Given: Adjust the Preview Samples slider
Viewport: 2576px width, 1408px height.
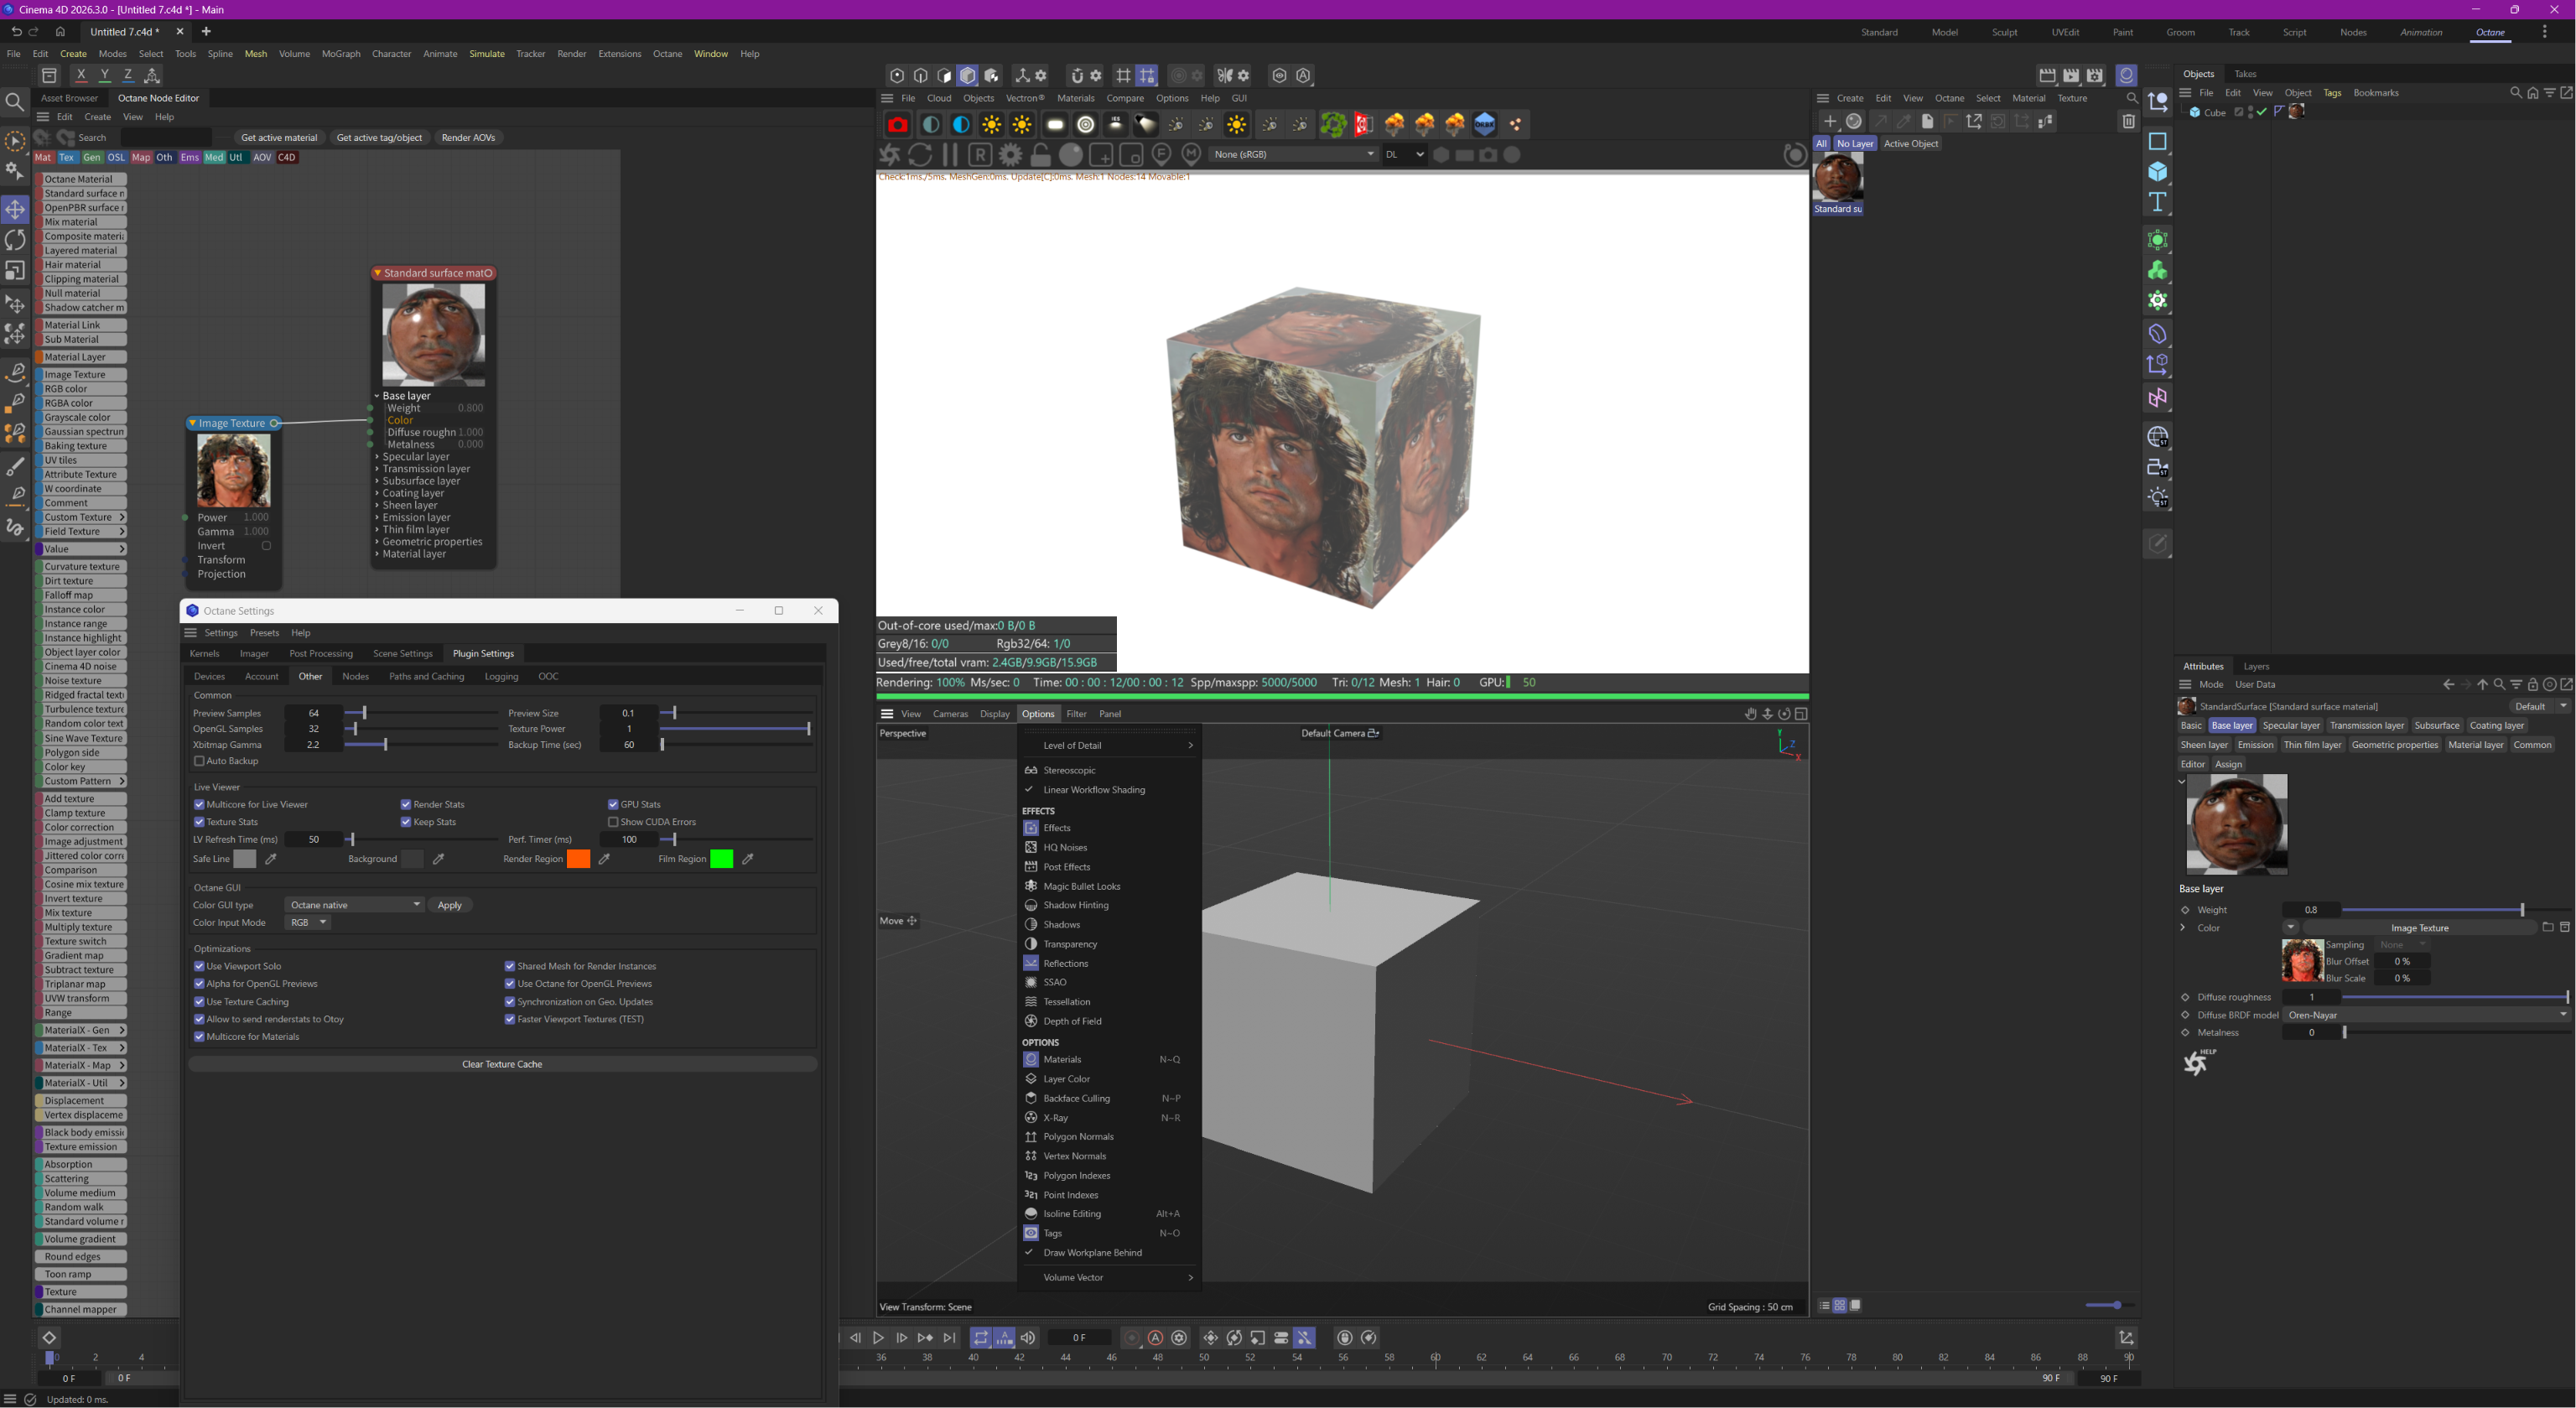Looking at the screenshot, I should [x=422, y=714].
